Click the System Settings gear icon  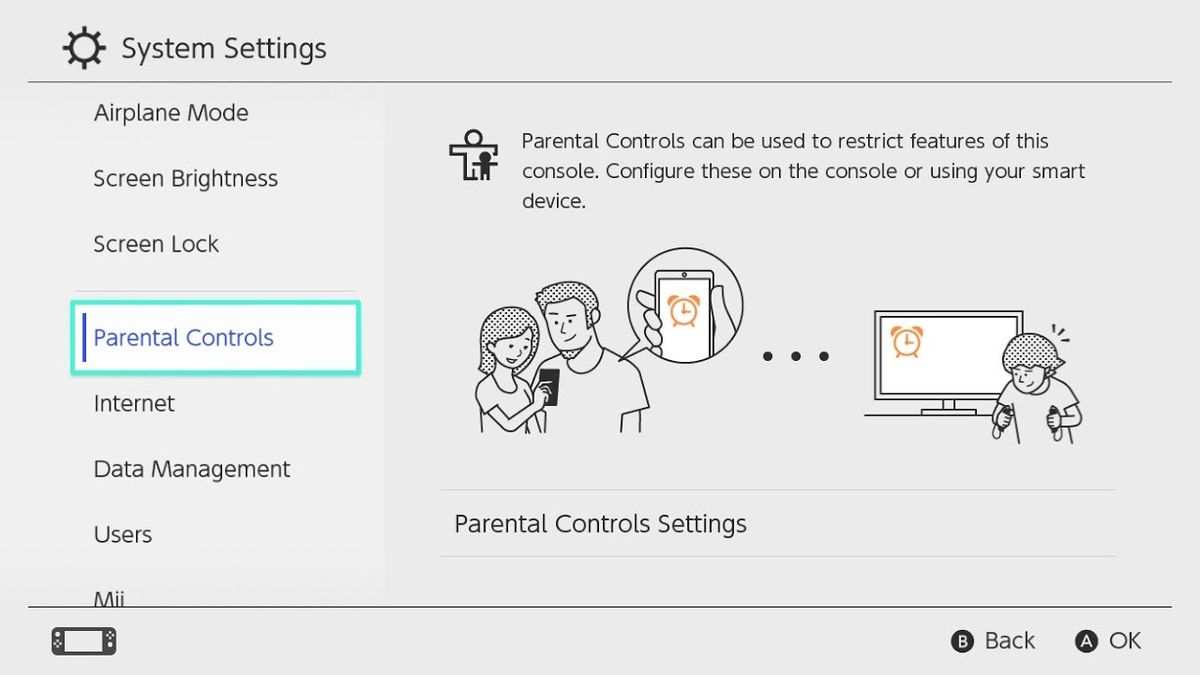coord(84,47)
